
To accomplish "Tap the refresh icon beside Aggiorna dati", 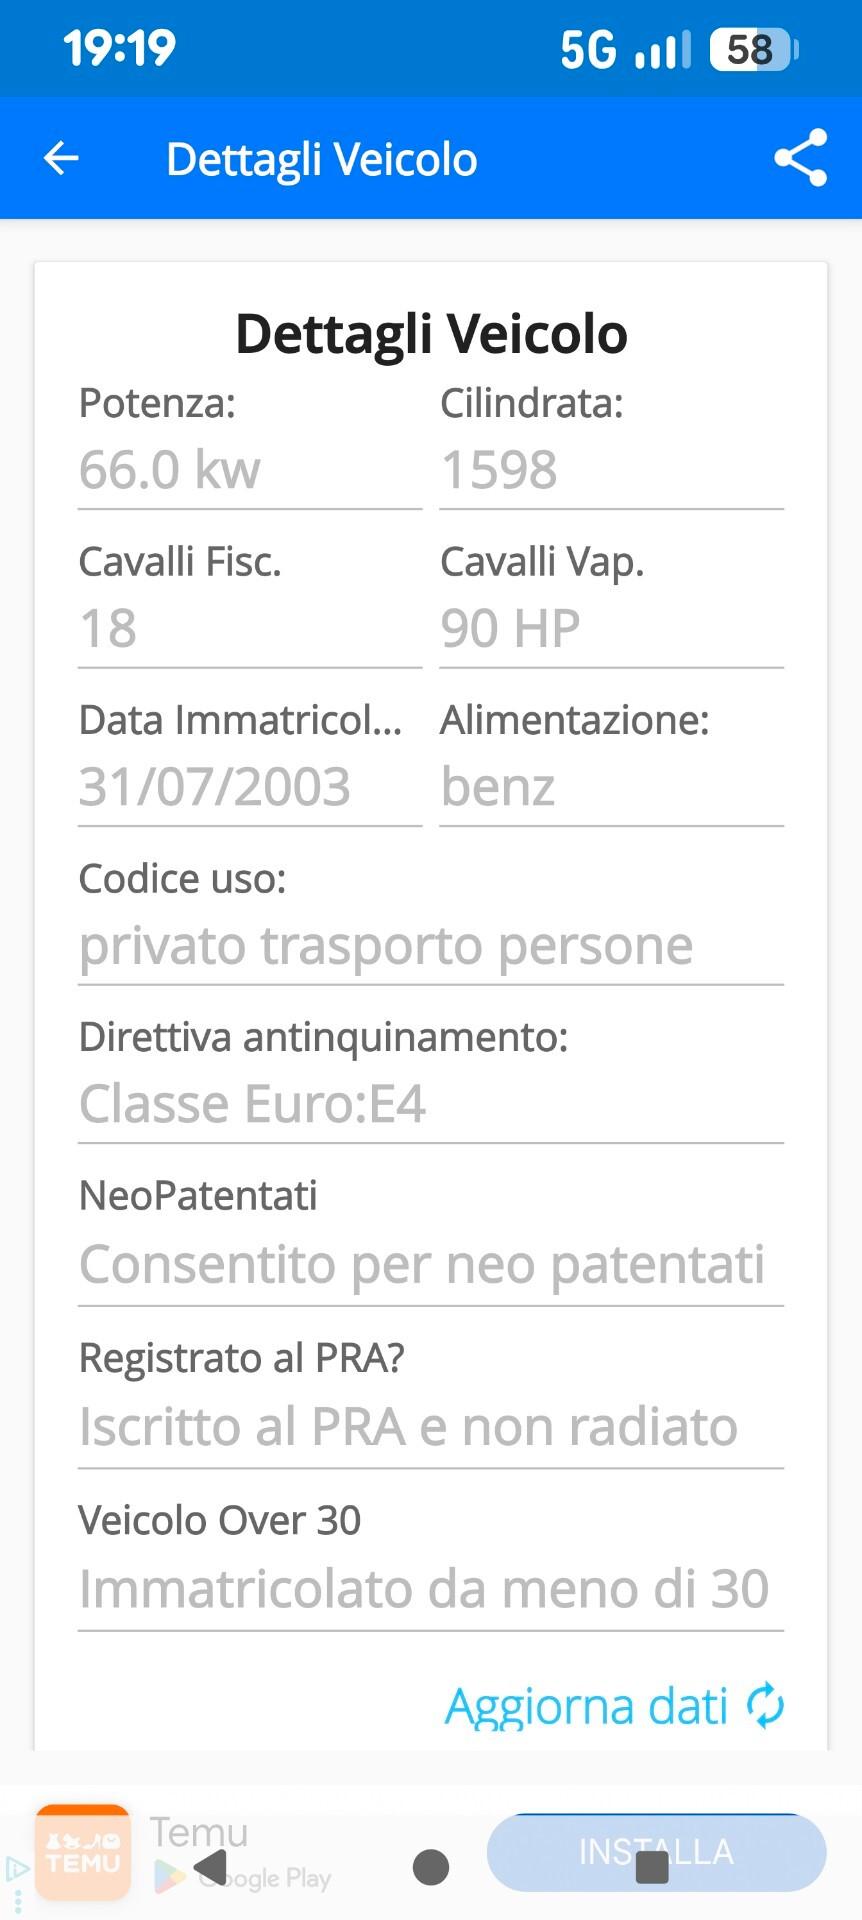I will [x=766, y=1705].
